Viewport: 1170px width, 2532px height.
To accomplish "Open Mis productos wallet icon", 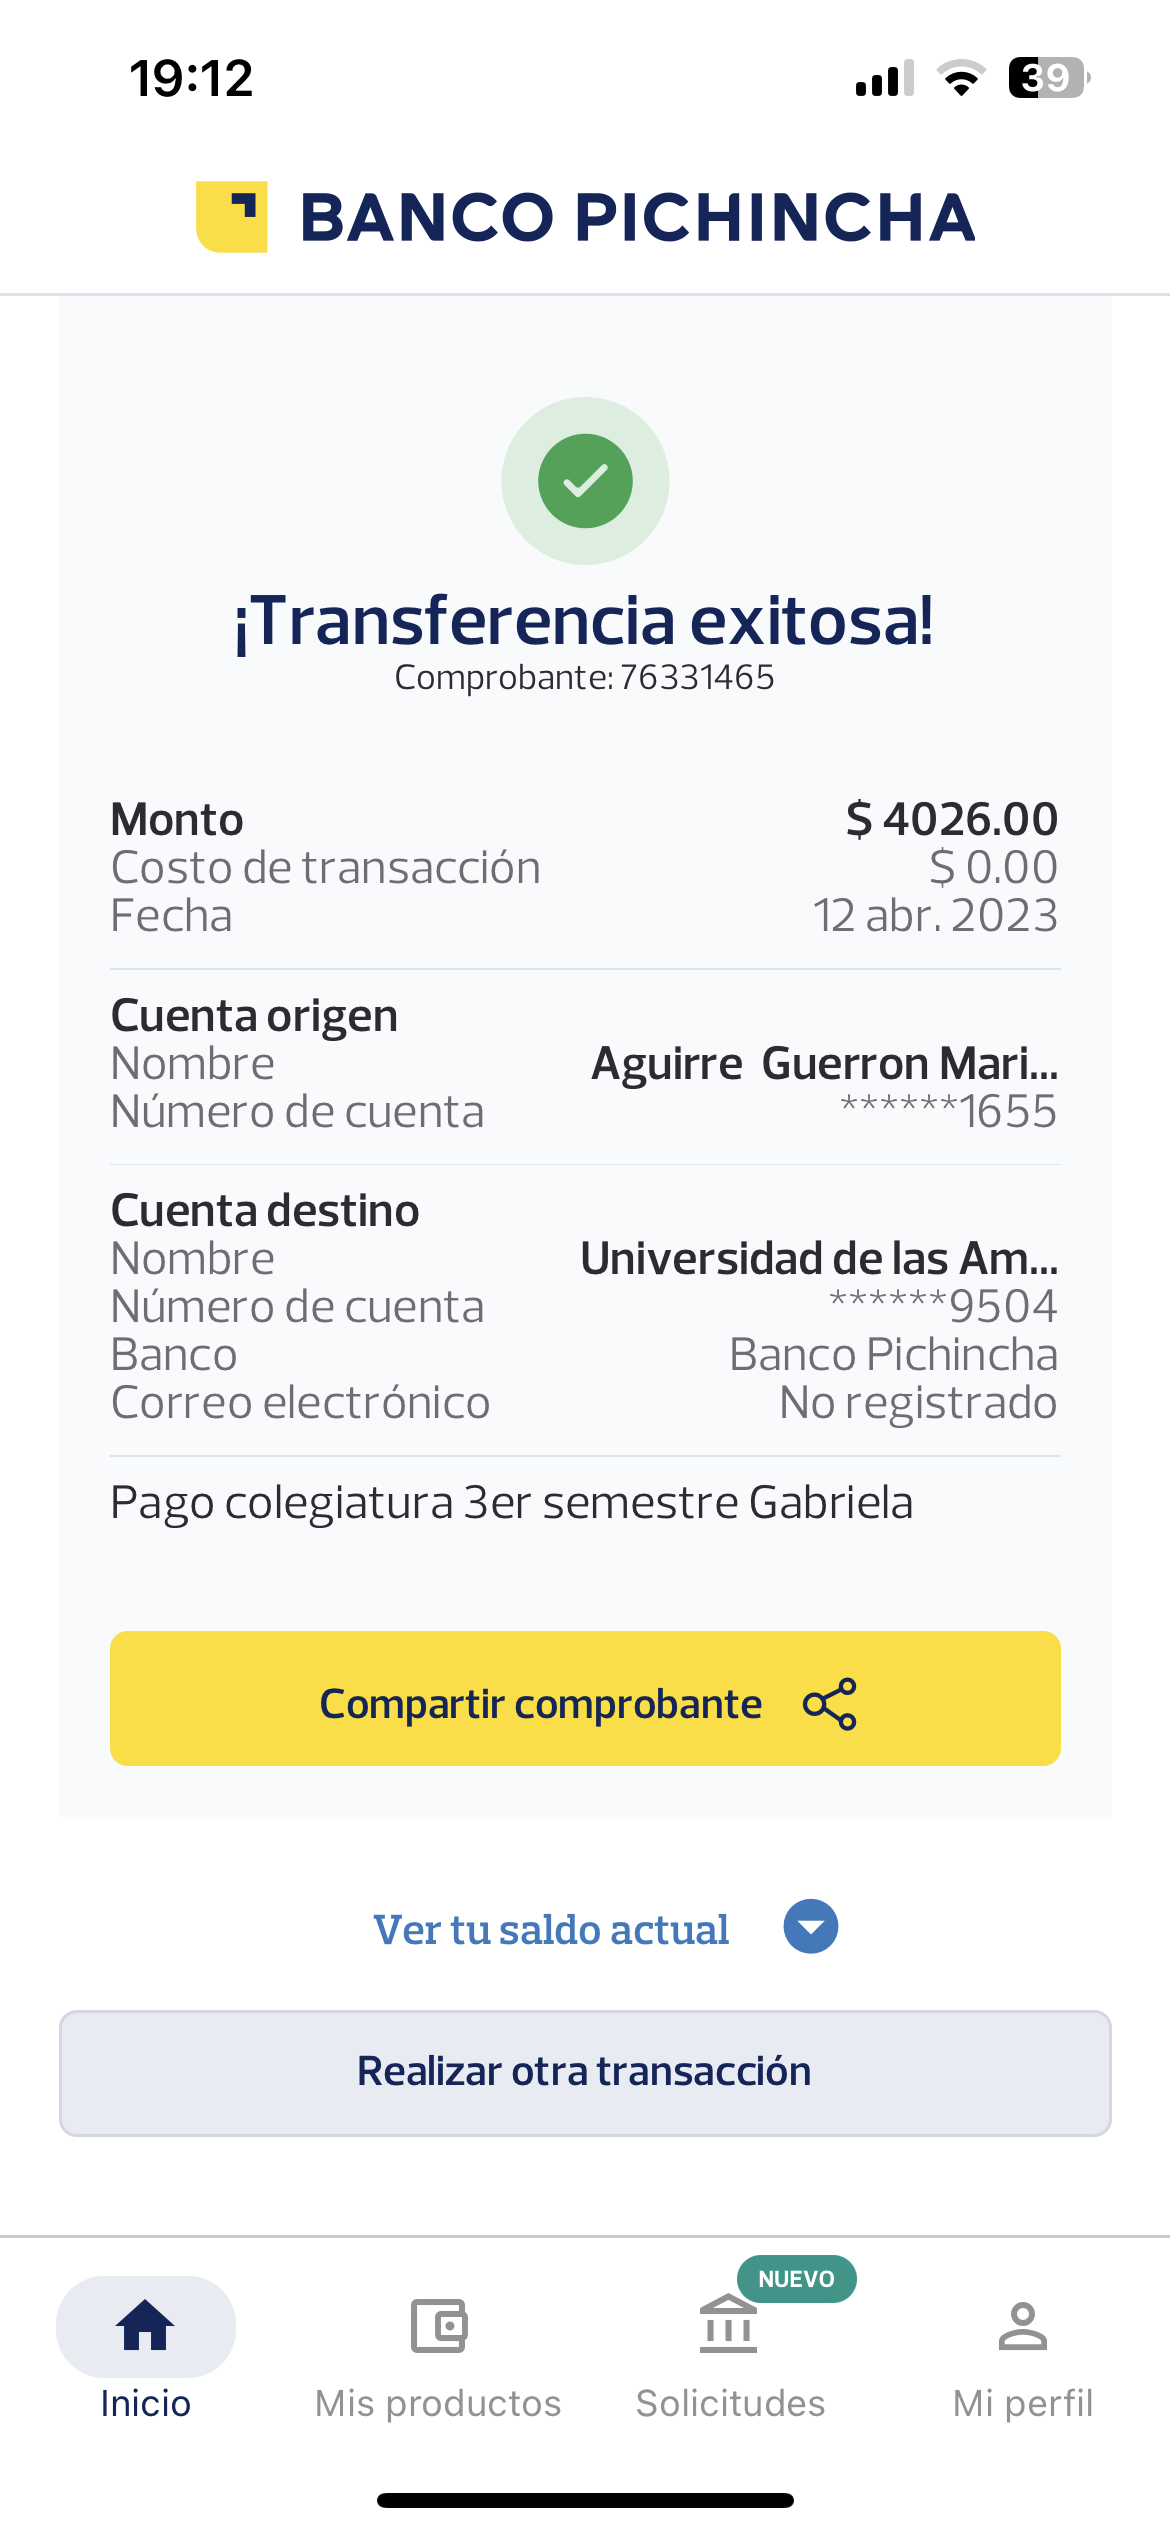I will coord(439,2325).
